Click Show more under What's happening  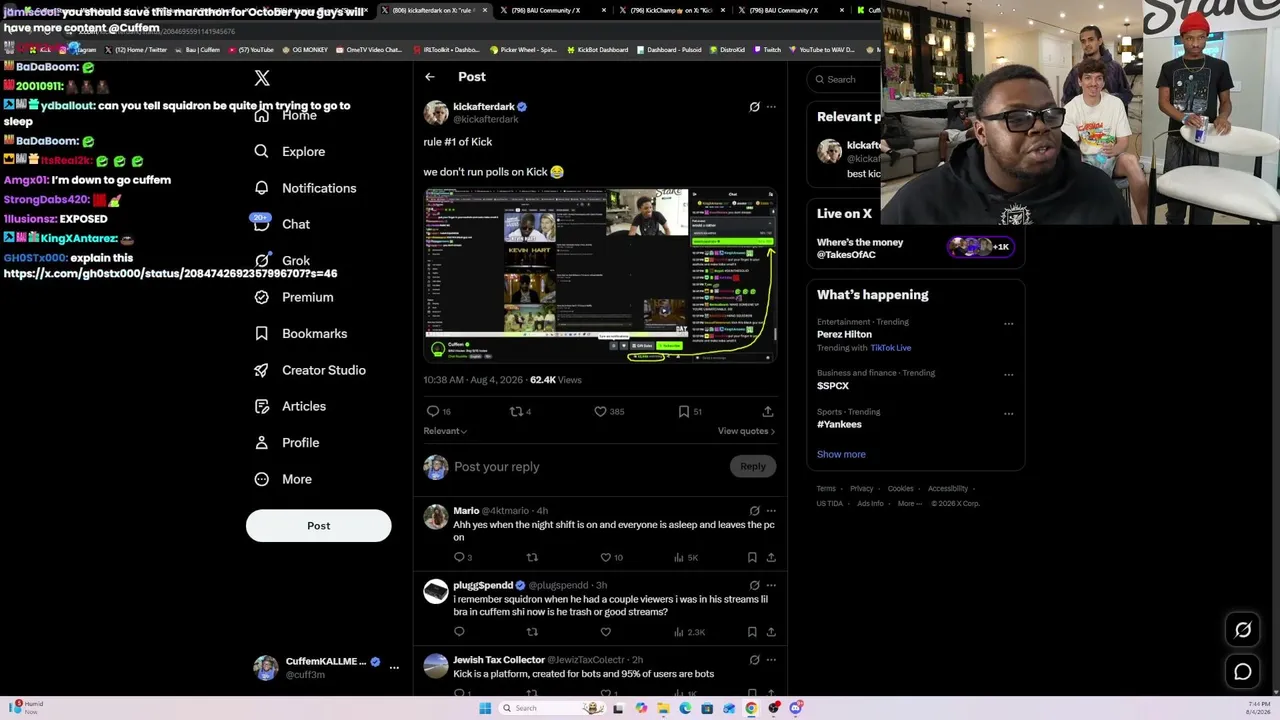pos(841,454)
